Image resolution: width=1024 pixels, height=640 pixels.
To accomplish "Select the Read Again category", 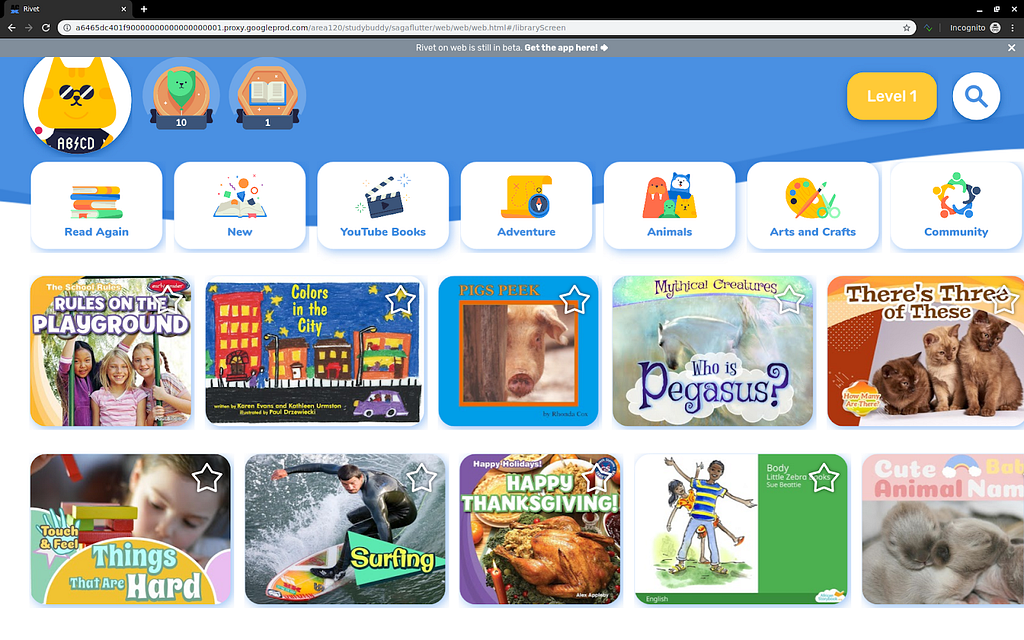I will (x=97, y=206).
